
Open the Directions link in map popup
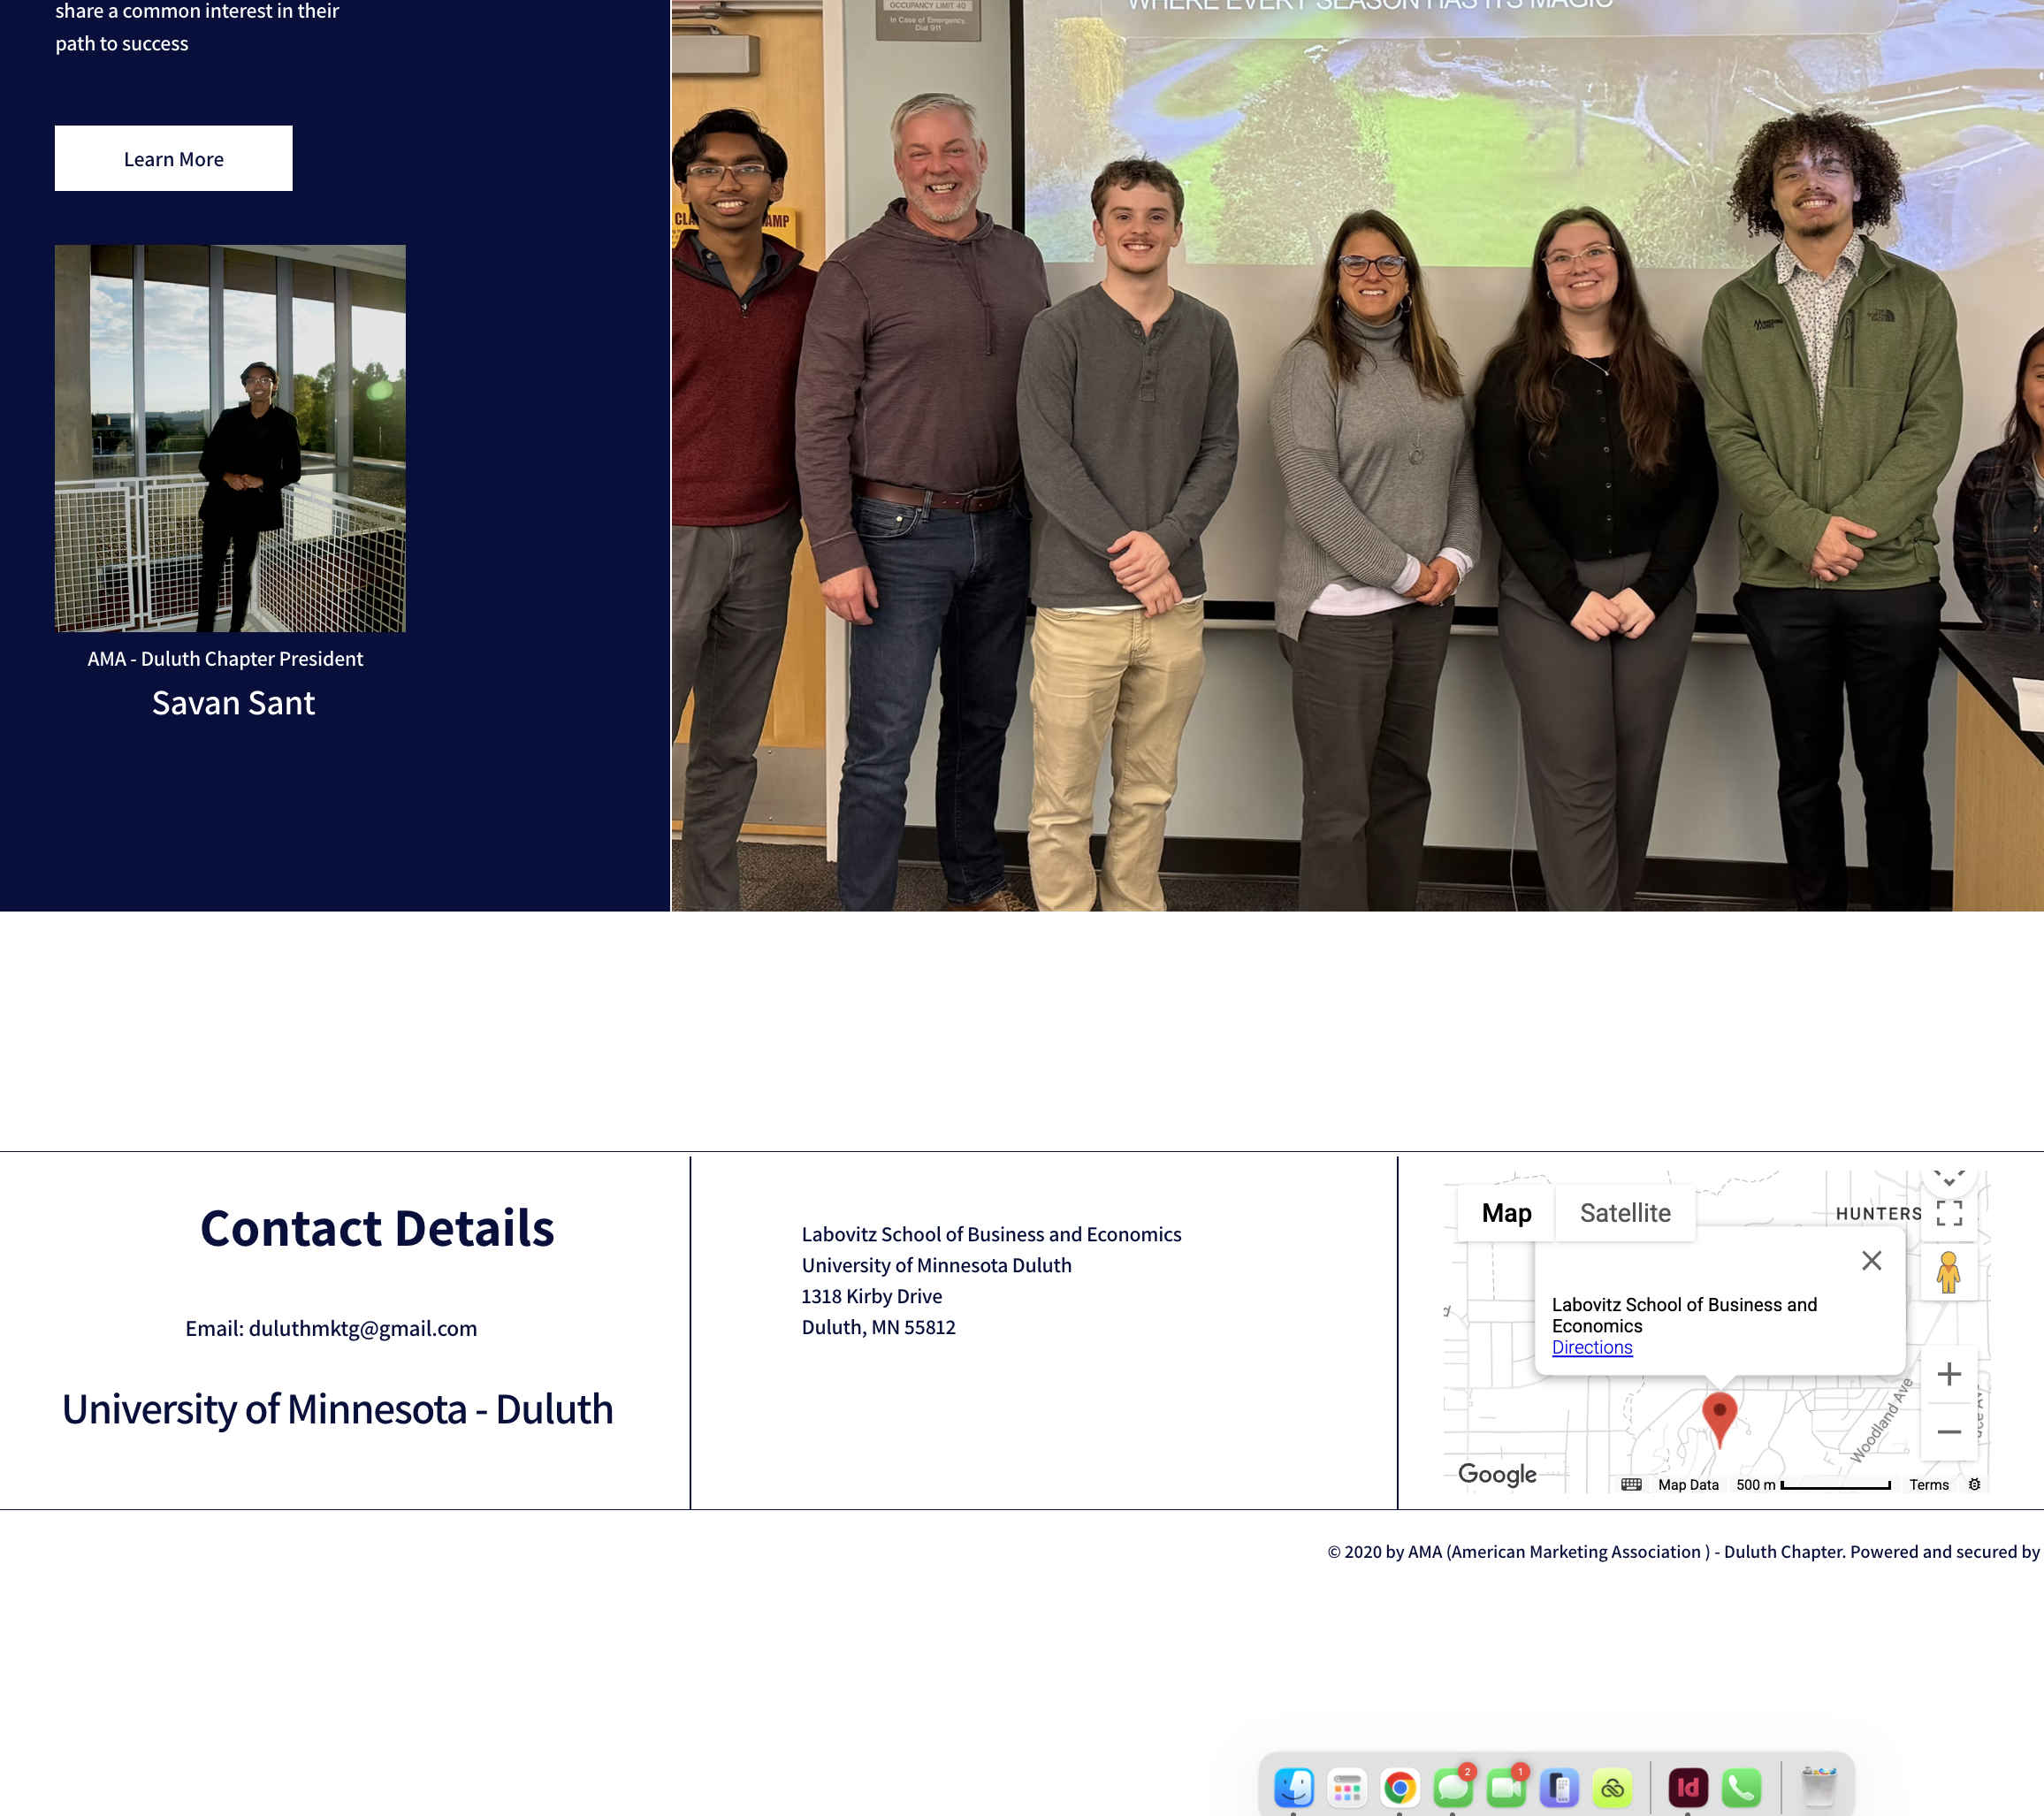point(1592,1347)
